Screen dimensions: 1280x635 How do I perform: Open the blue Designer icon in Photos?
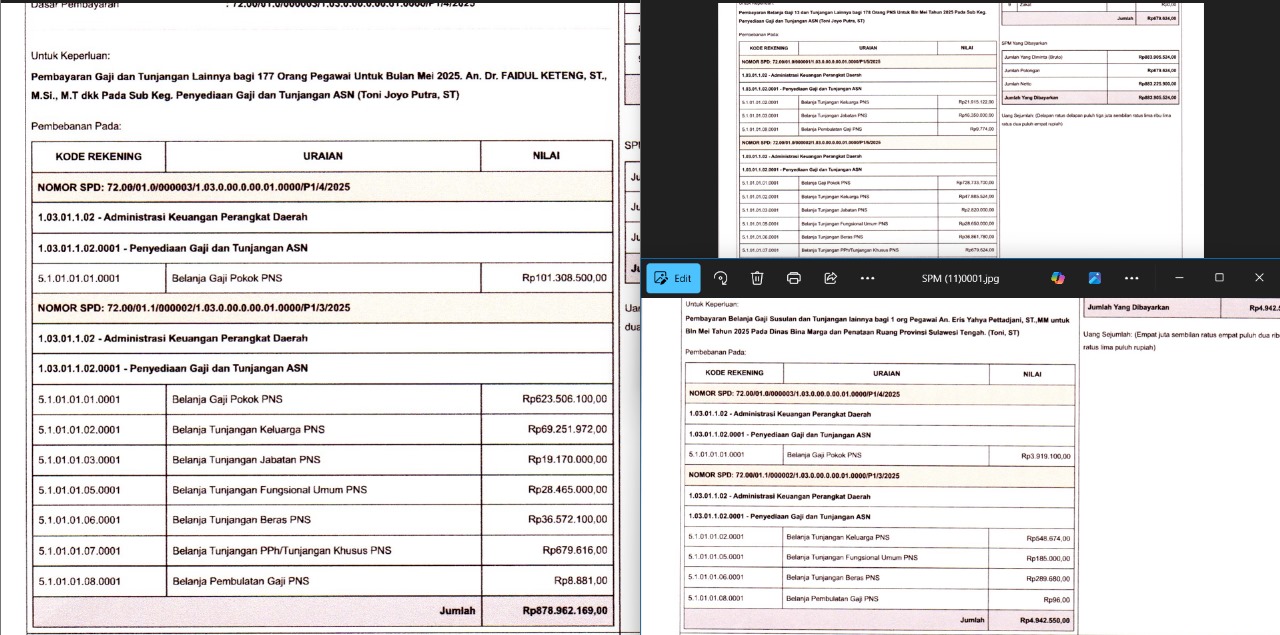click(x=1095, y=278)
